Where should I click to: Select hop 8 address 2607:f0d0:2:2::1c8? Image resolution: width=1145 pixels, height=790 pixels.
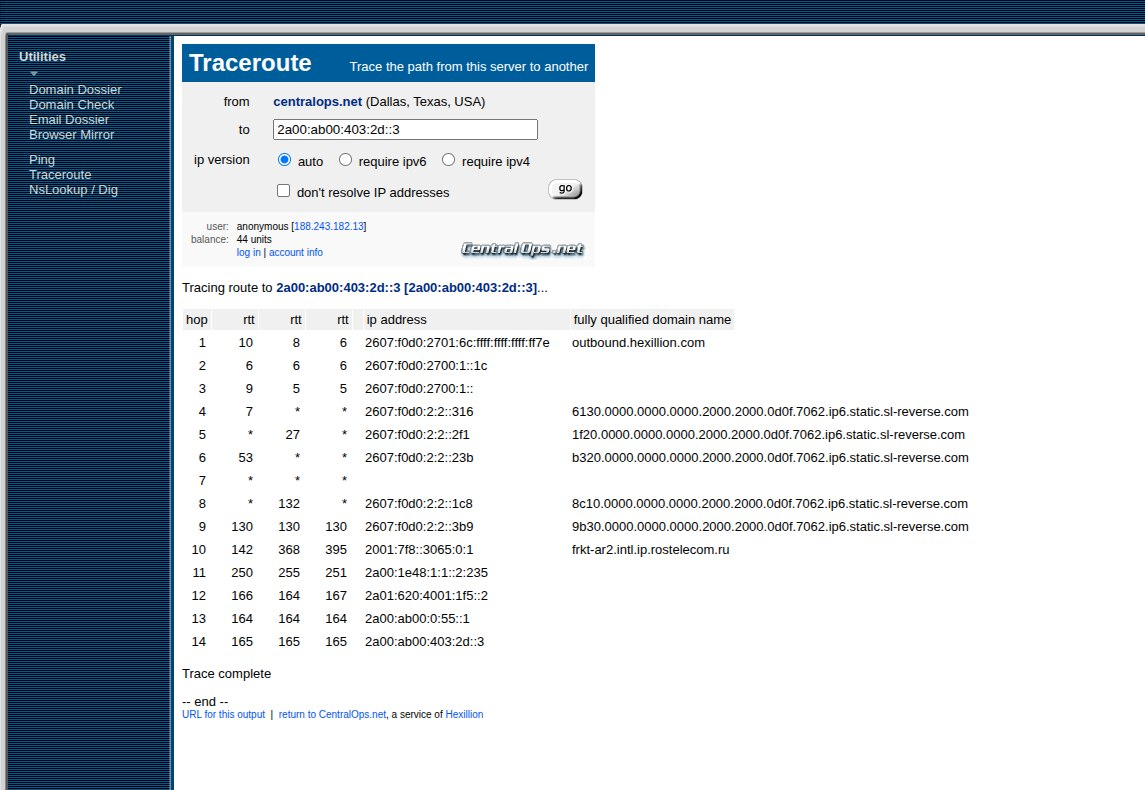418,504
